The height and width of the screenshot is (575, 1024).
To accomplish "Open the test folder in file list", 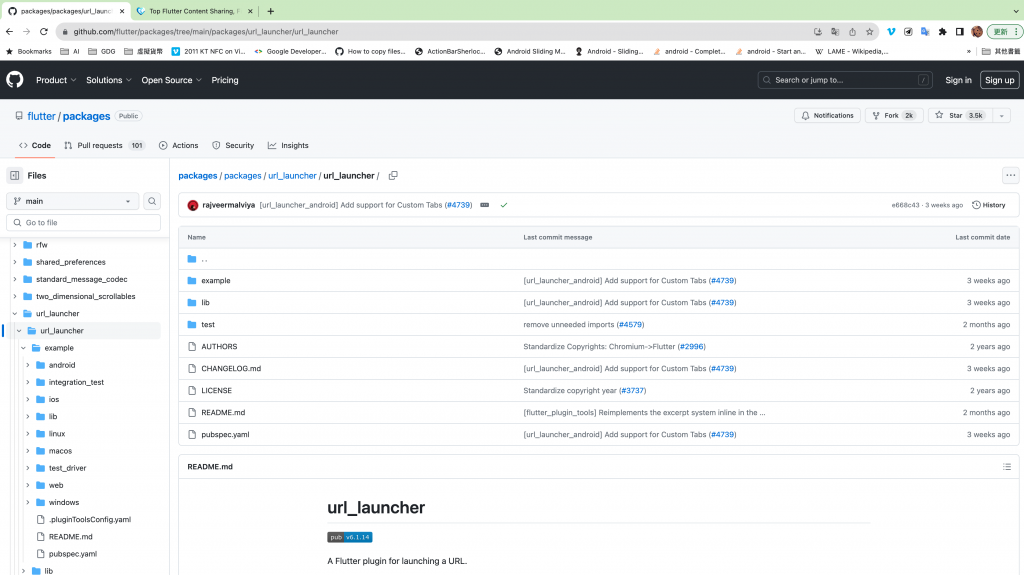I will (x=208, y=325).
